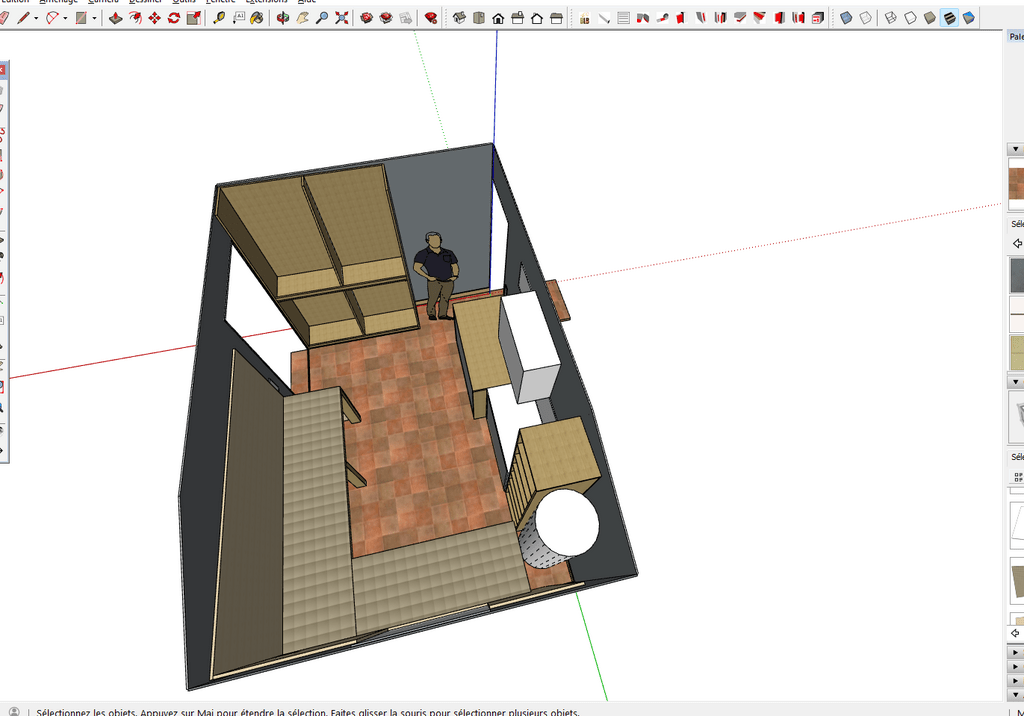Open the Extensions menu
The width and height of the screenshot is (1024, 716).
tap(266, 2)
